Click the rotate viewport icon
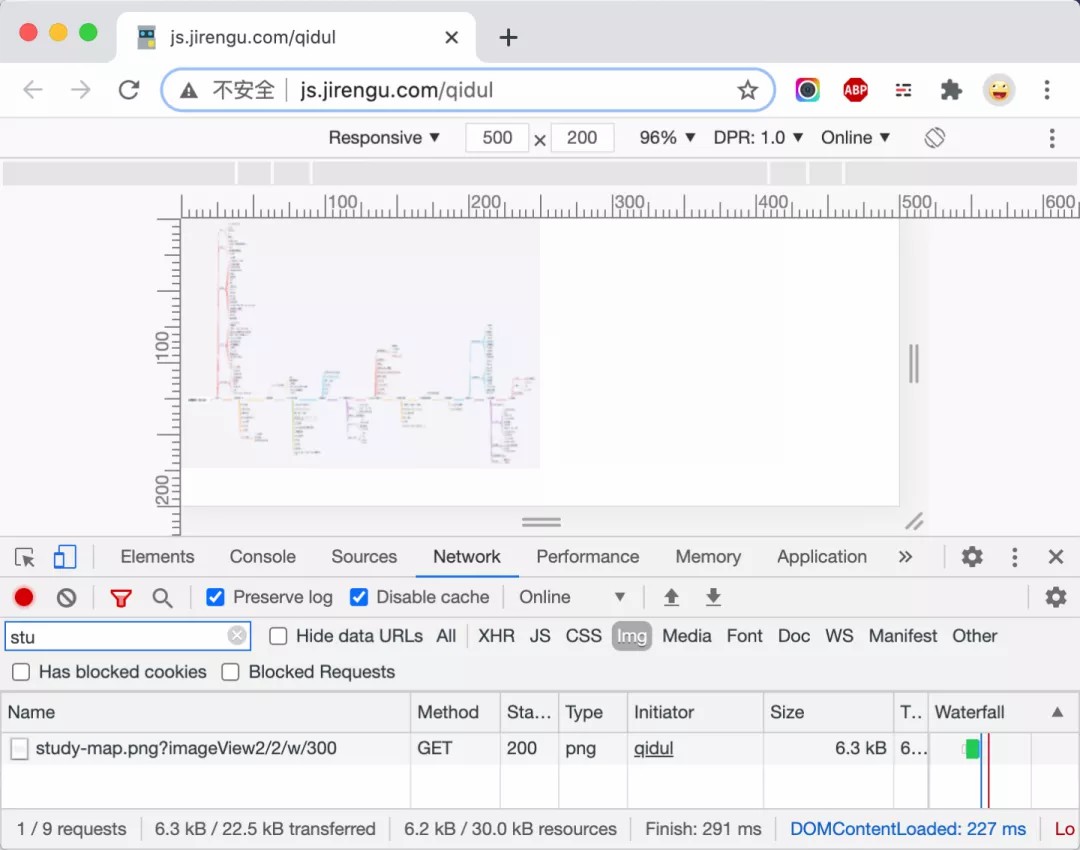This screenshot has width=1080, height=850. coord(934,138)
